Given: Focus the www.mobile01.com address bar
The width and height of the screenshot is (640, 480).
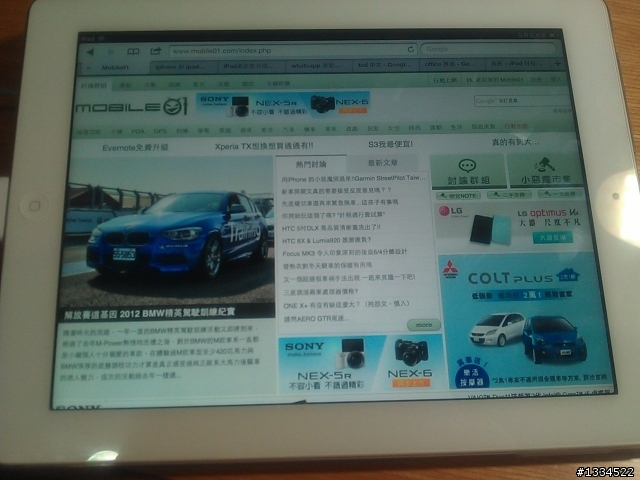Looking at the screenshot, I should tap(293, 50).
